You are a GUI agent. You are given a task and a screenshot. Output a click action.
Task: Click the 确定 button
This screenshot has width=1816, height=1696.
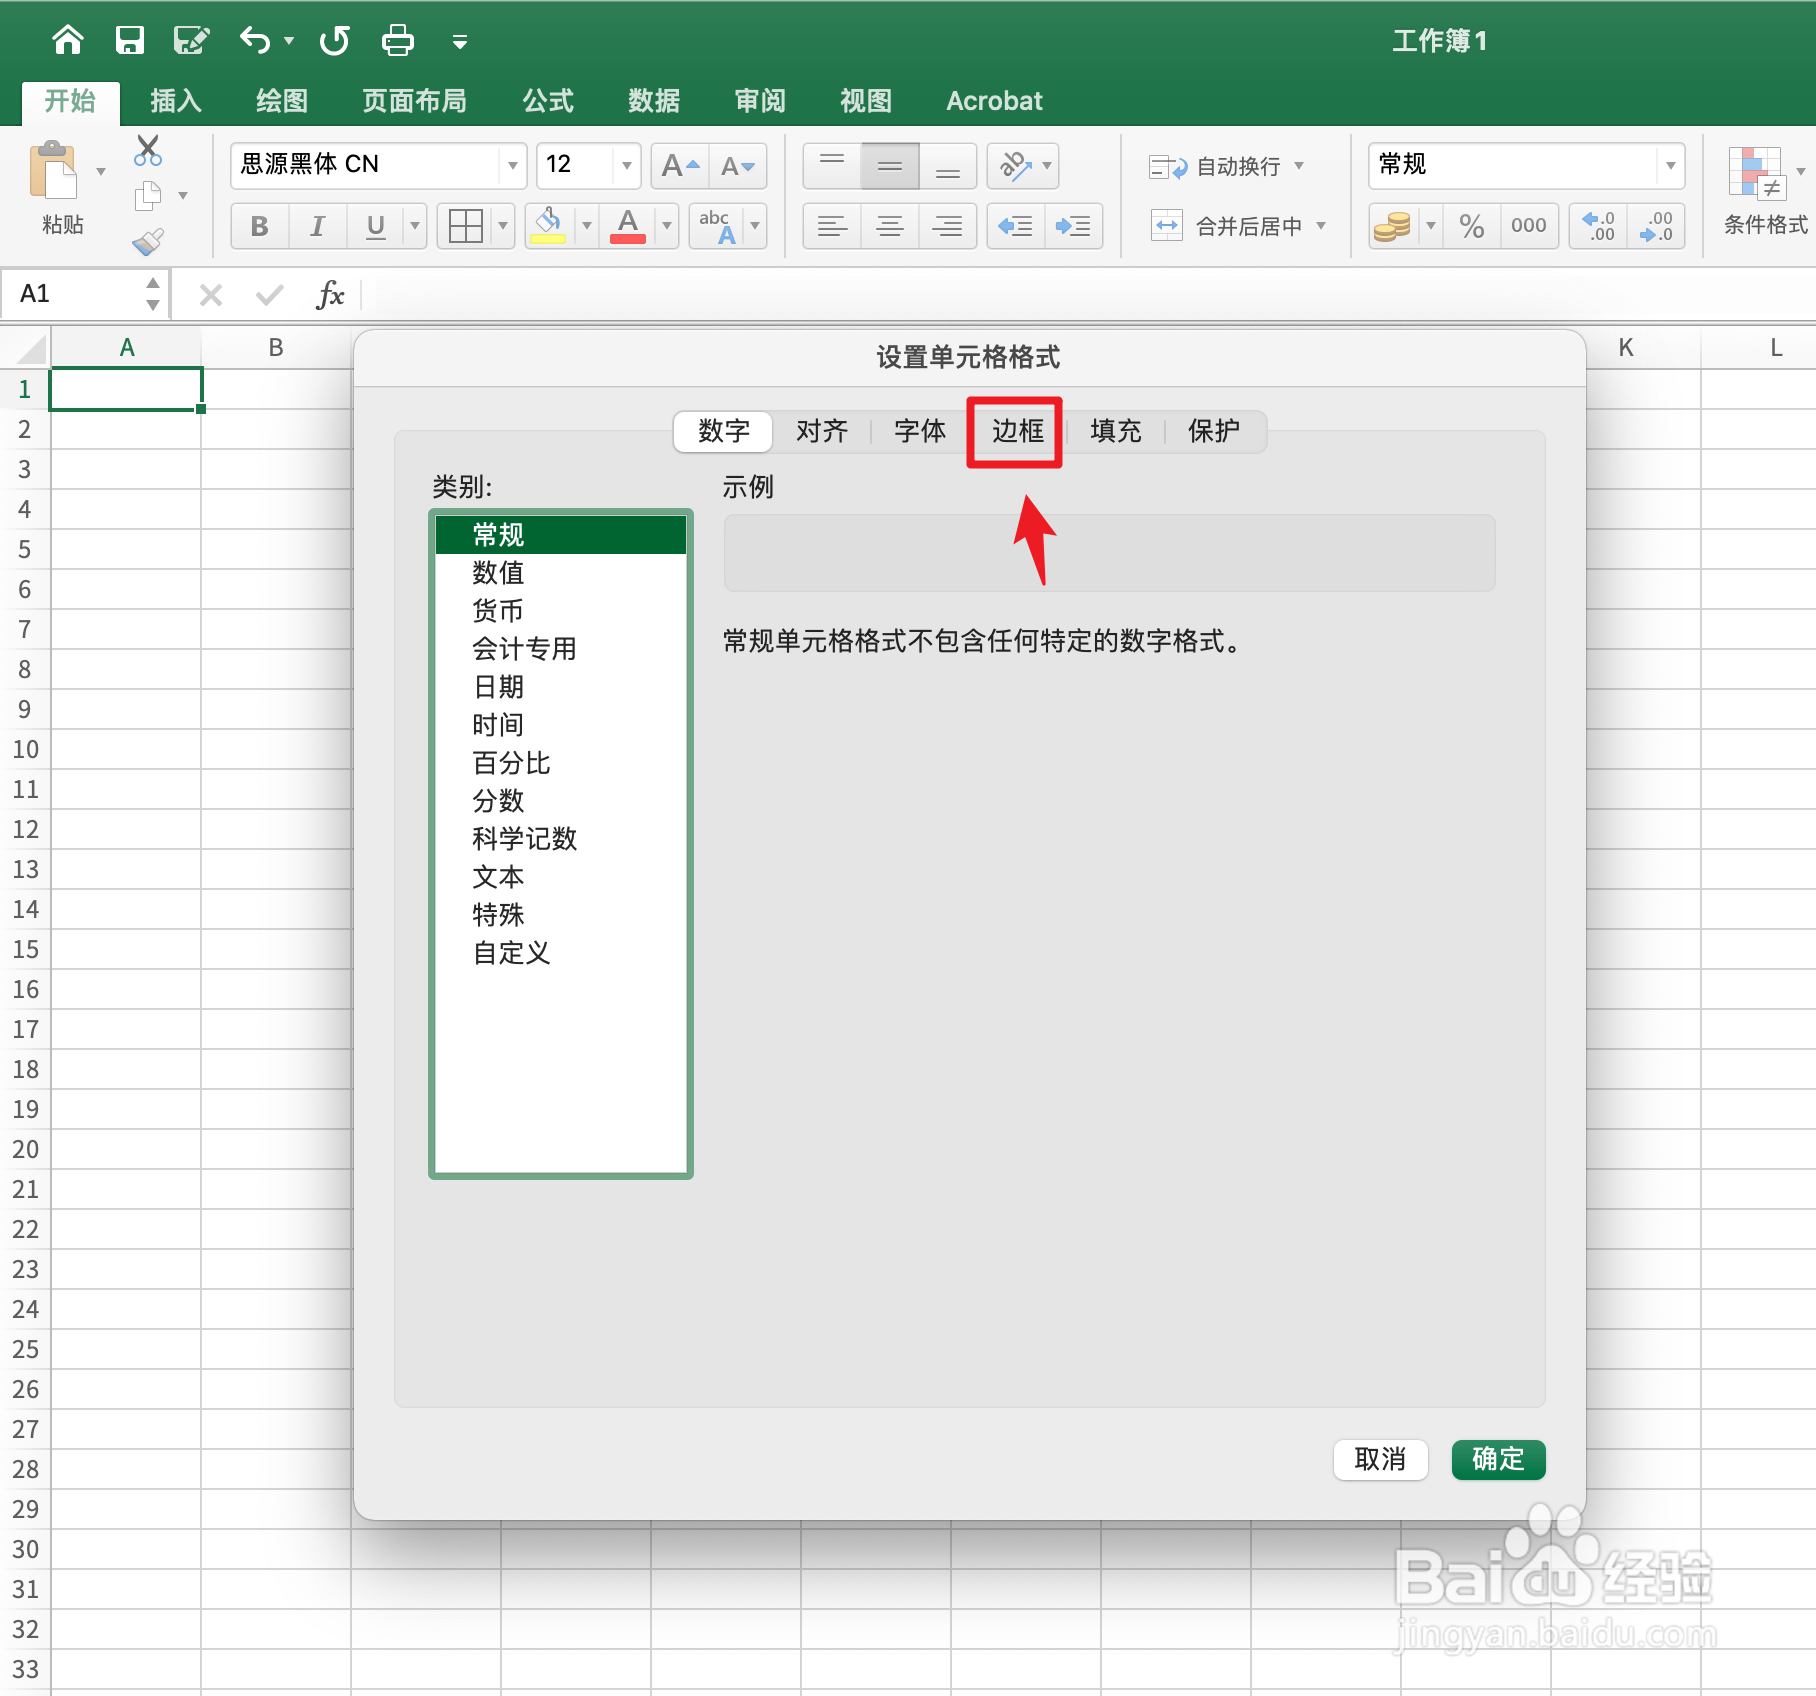click(x=1497, y=1459)
